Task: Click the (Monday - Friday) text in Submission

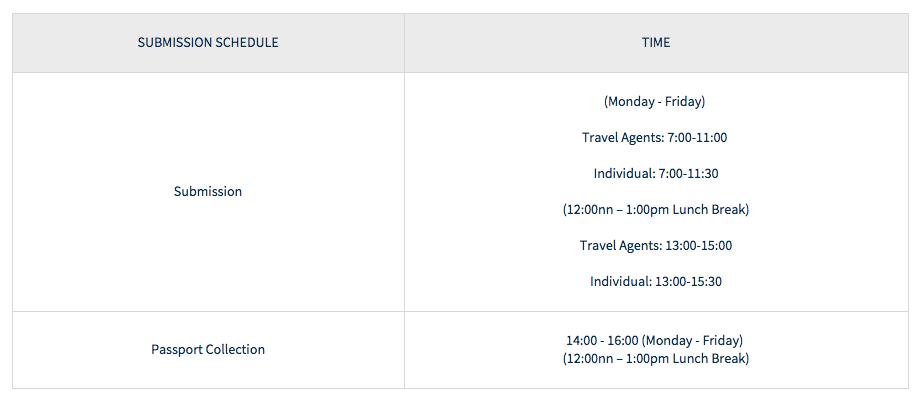Action: pos(654,102)
